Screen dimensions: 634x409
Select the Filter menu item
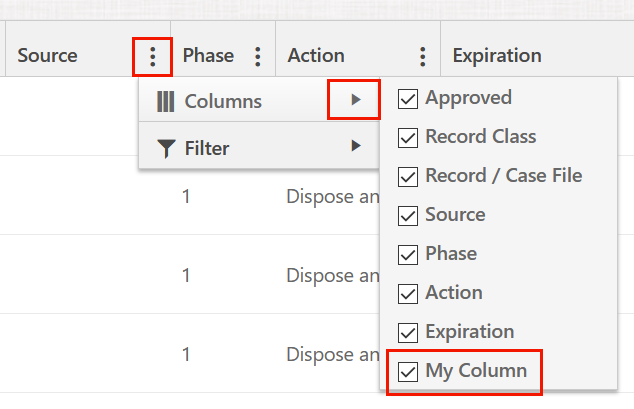pos(207,149)
